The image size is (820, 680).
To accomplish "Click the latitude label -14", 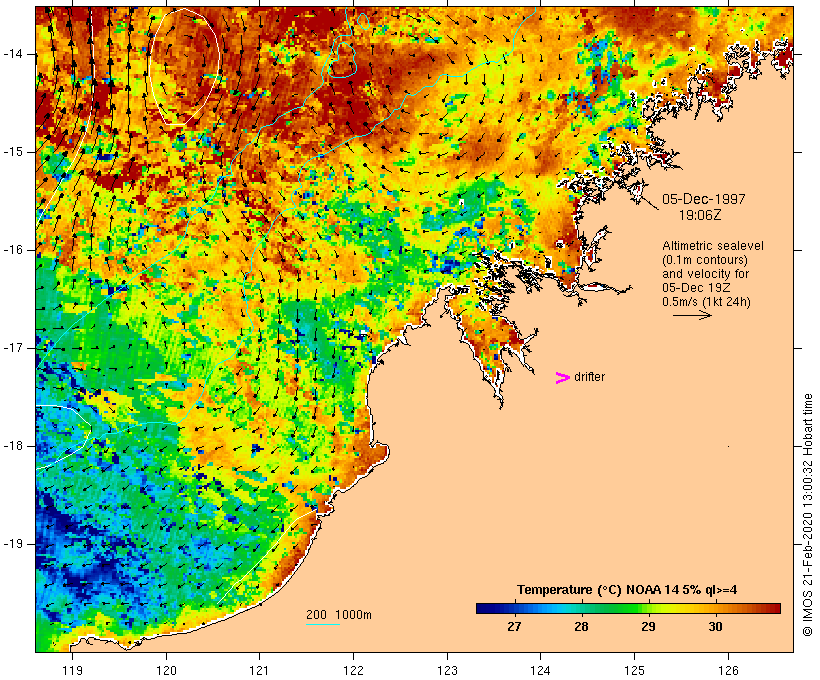I will click(x=13, y=54).
